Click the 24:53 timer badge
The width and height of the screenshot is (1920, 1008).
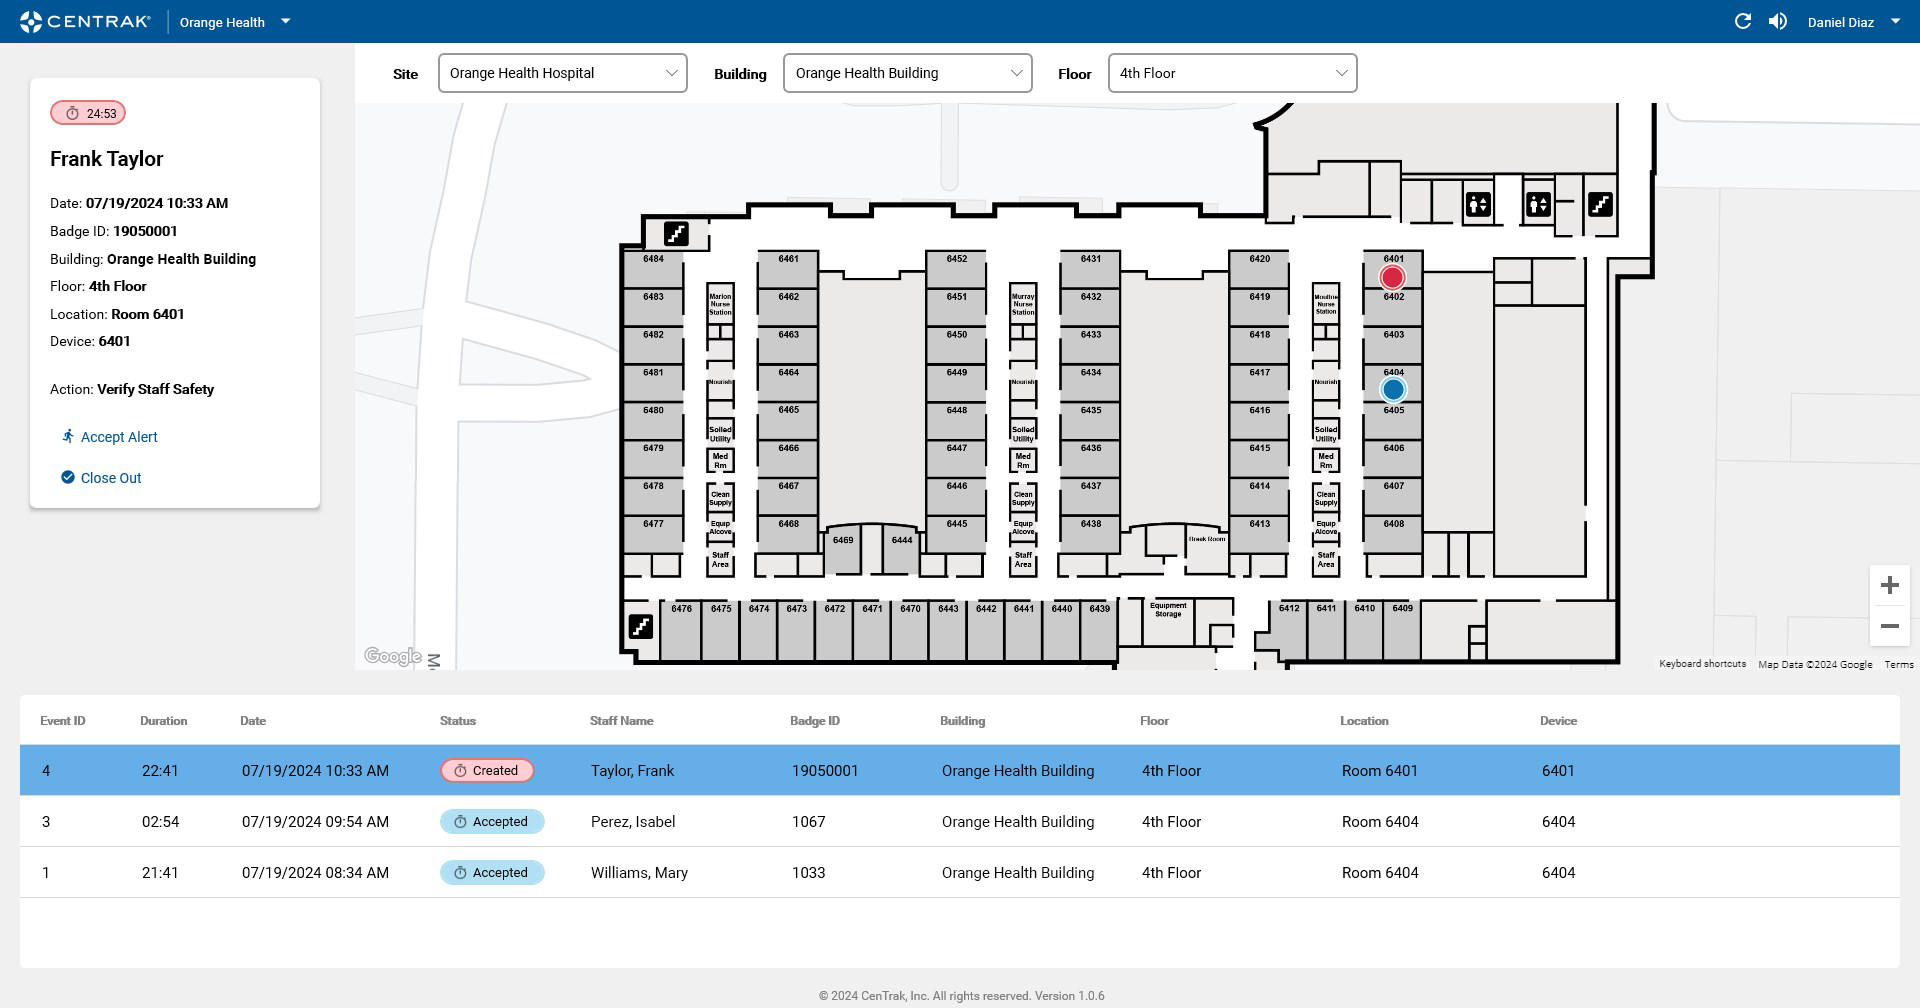click(x=88, y=113)
